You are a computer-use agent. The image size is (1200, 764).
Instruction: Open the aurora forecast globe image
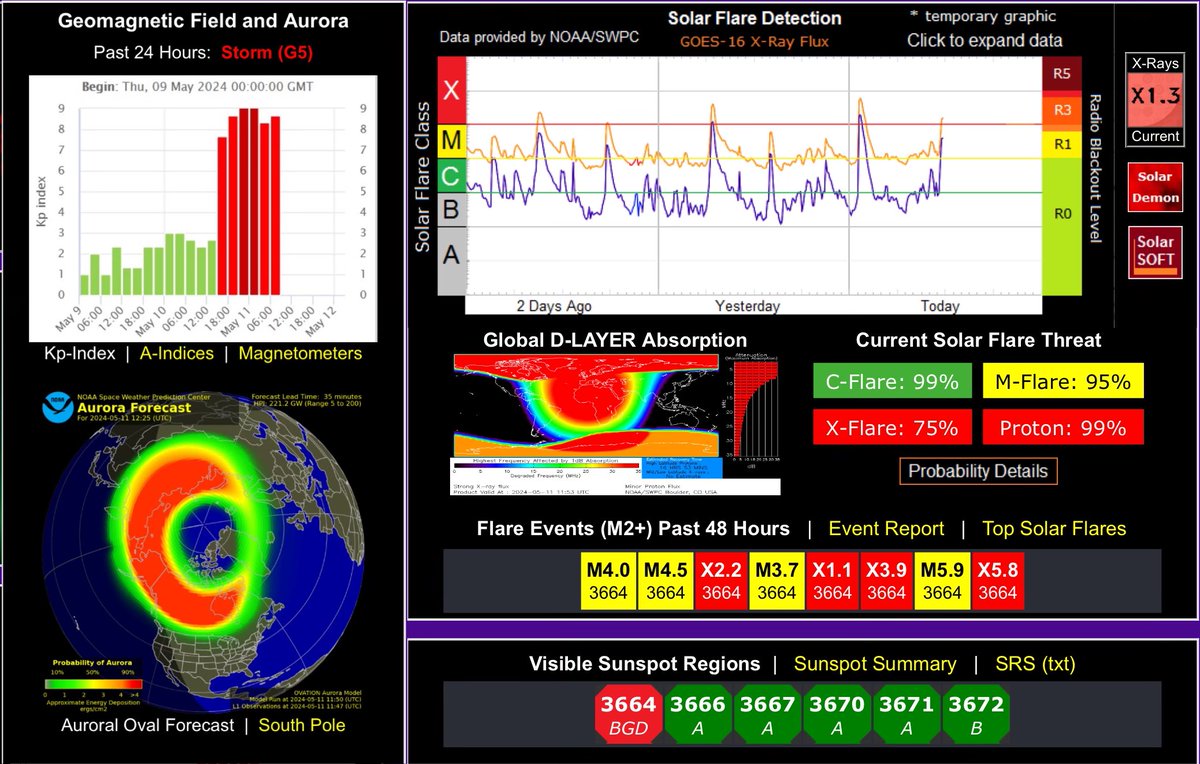point(203,549)
